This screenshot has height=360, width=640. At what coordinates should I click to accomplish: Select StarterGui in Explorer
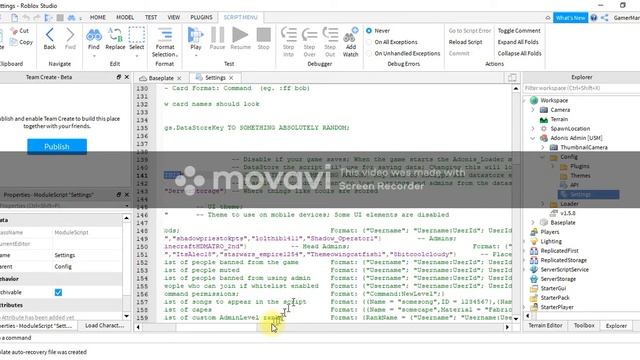tap(553, 288)
